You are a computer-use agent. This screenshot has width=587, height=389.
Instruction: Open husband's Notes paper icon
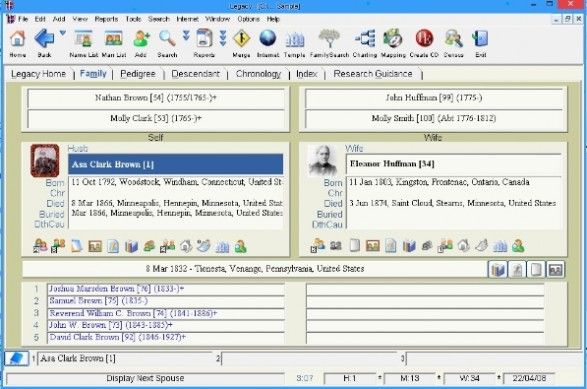[x=77, y=246]
